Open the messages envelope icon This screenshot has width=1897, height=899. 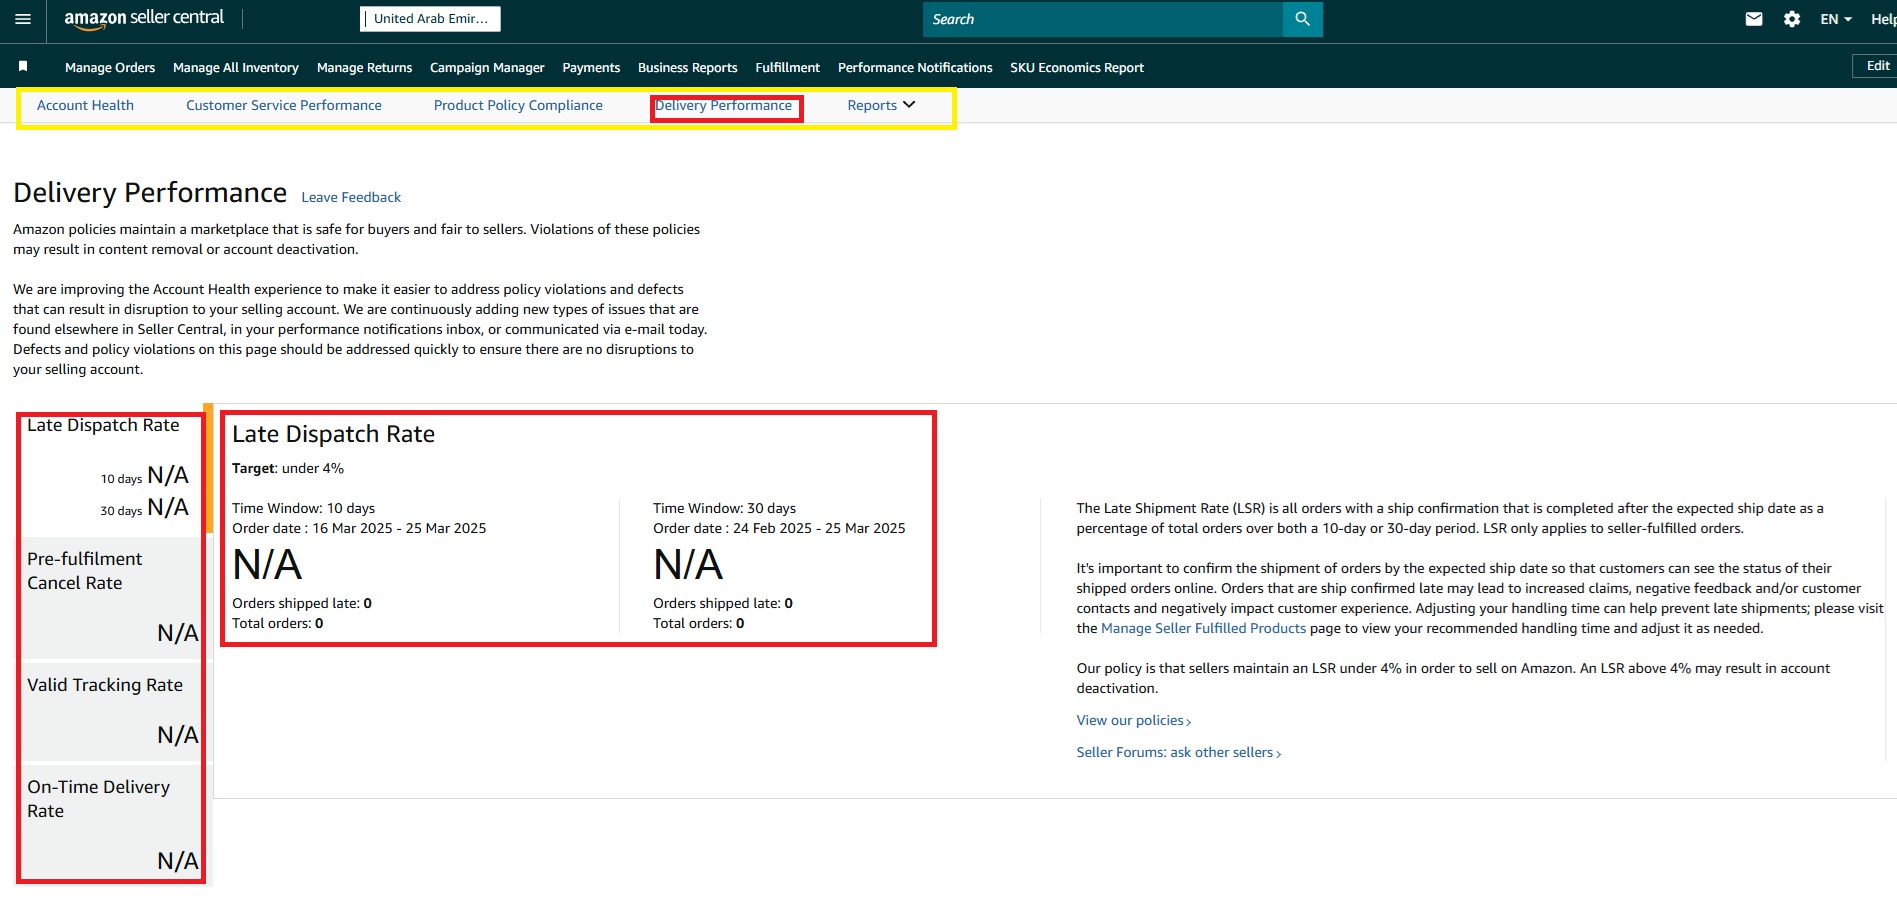1754,19
